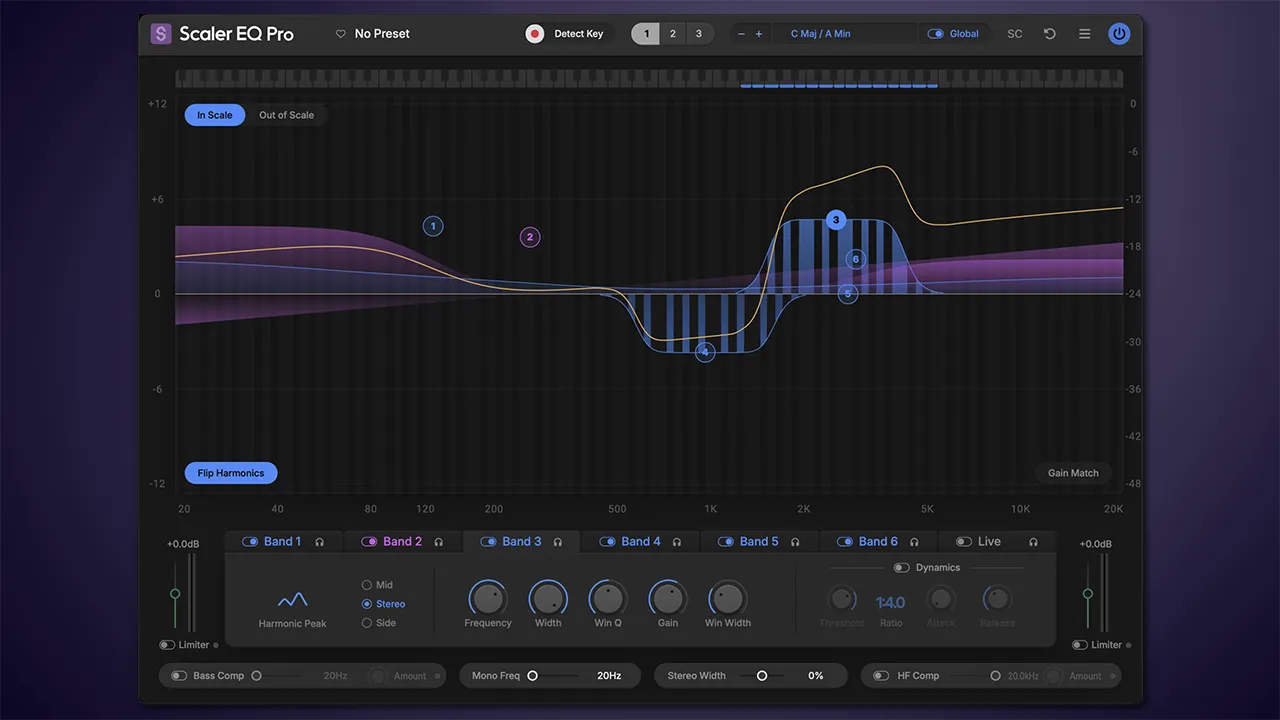Enable the Dynamics toggle
Screen dimensions: 1280x720
pos(901,568)
